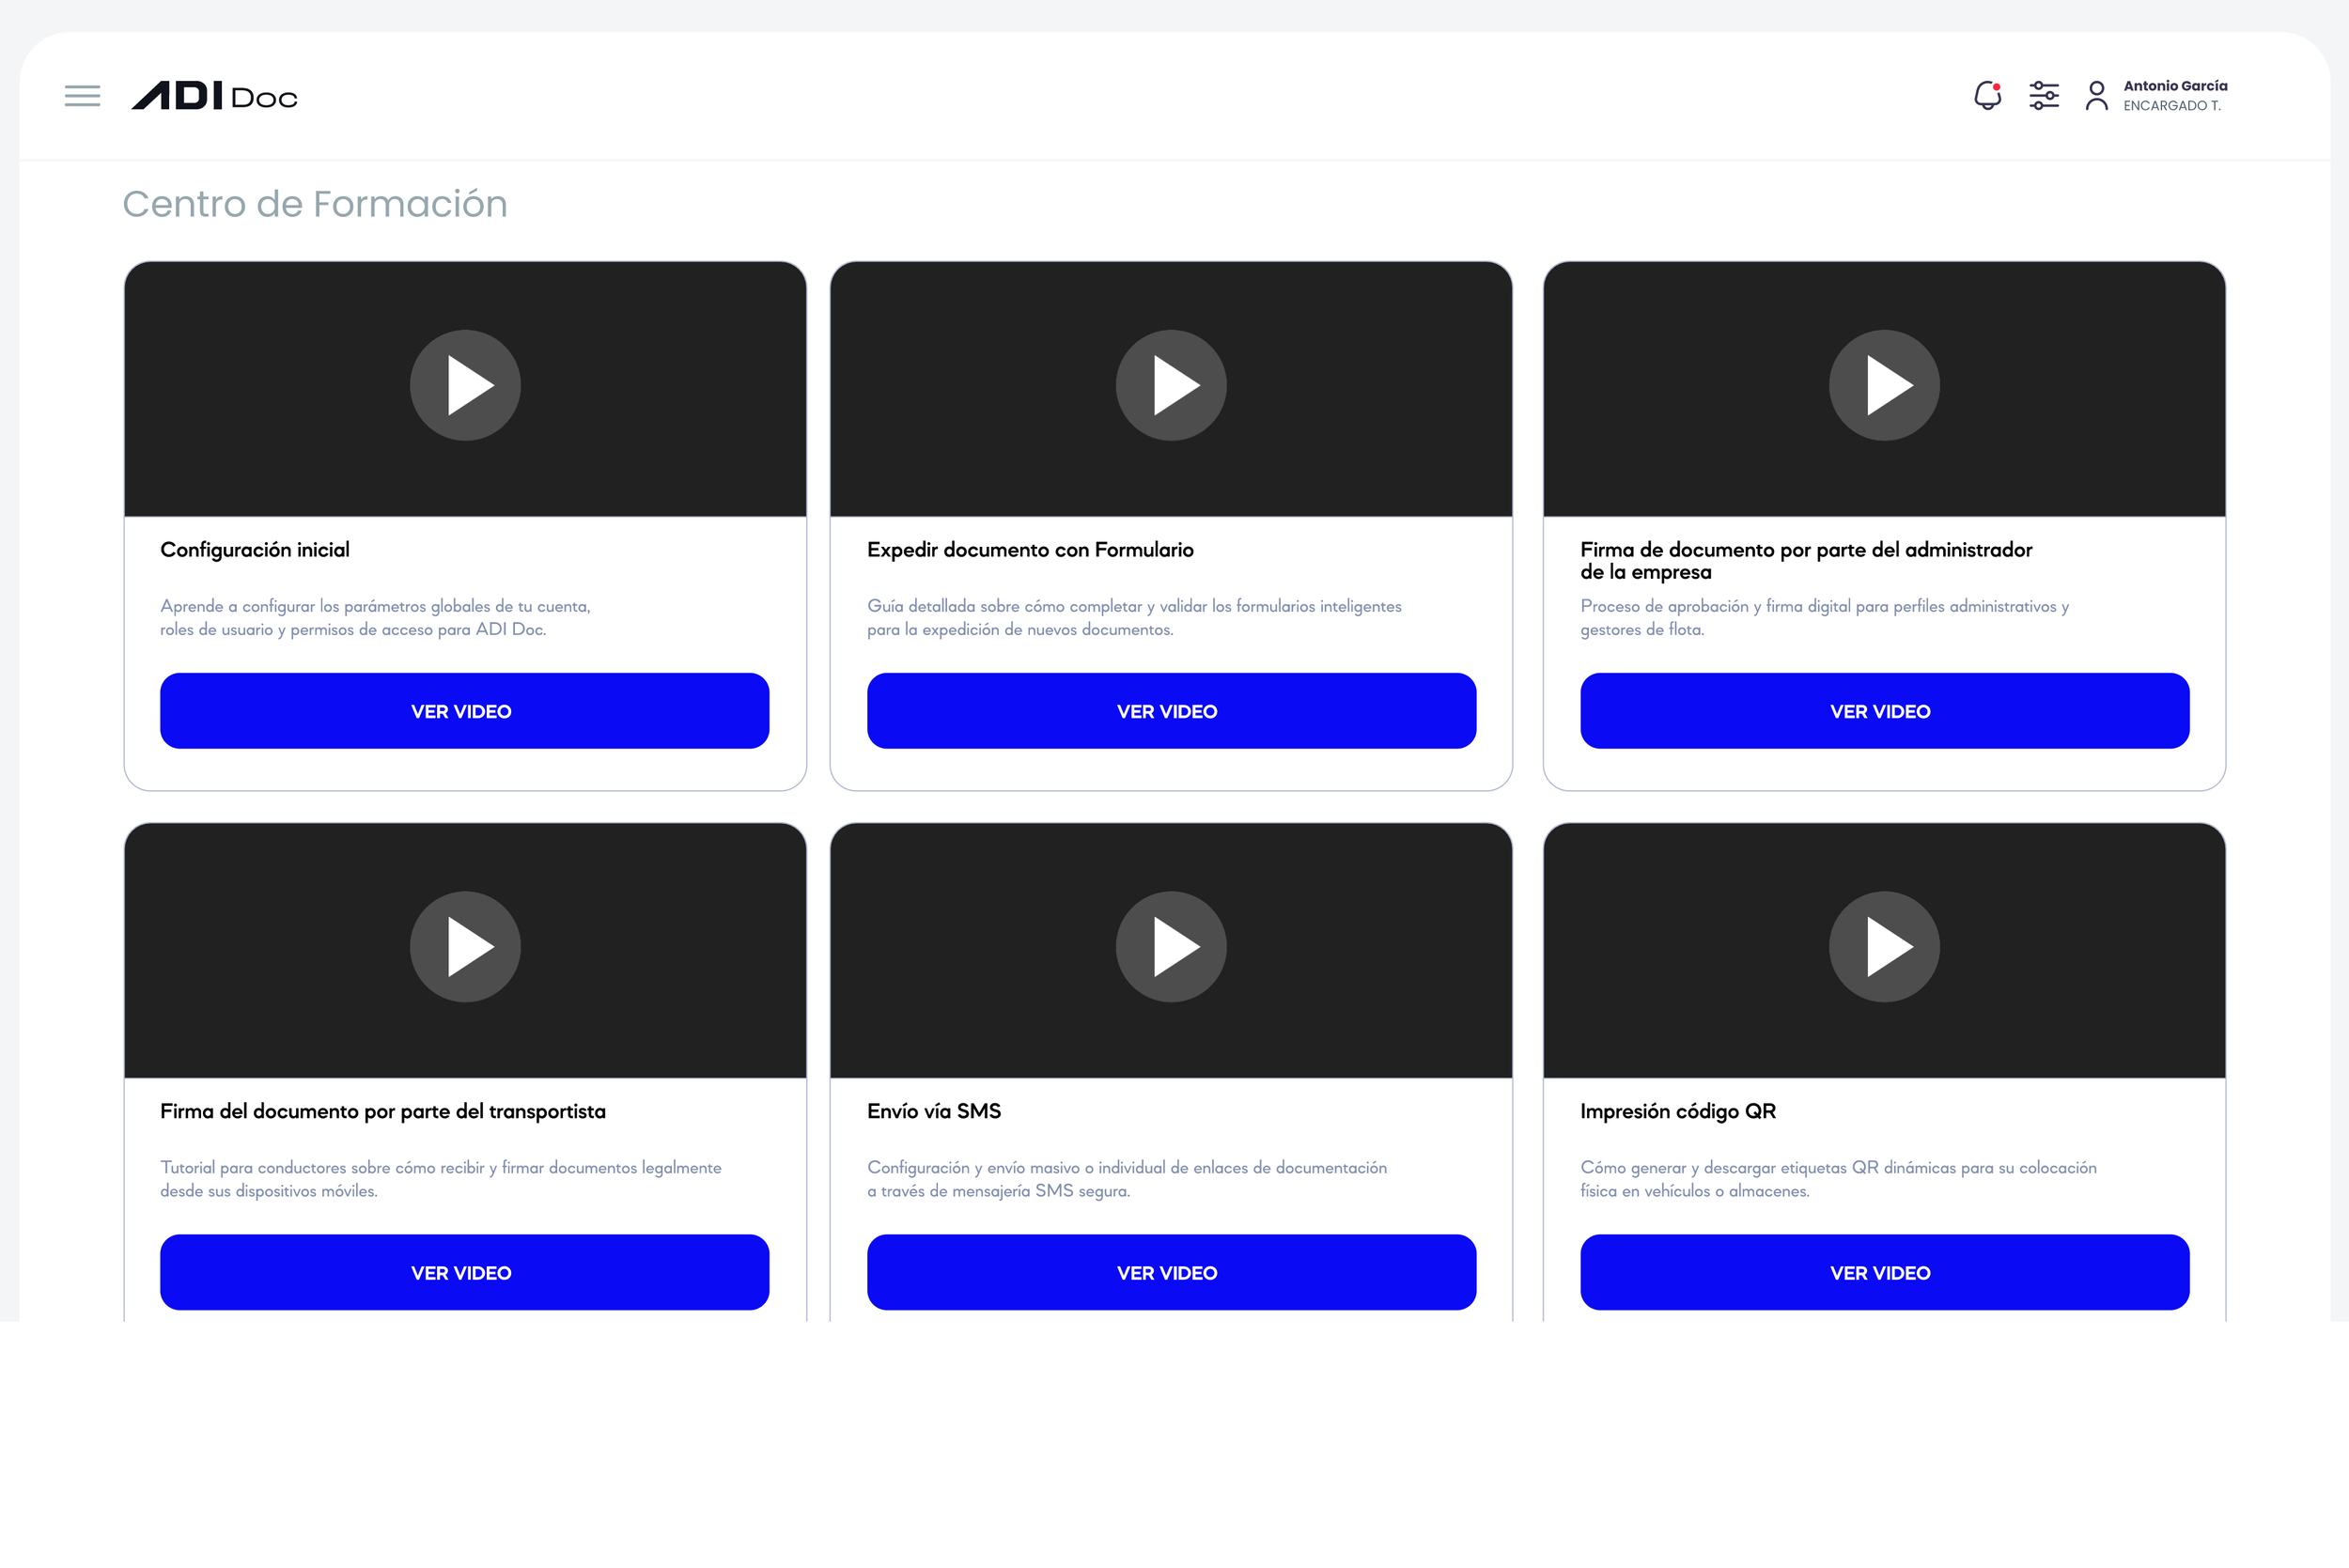
Task: Open the filter settings sliders icon
Action: click(x=2043, y=96)
